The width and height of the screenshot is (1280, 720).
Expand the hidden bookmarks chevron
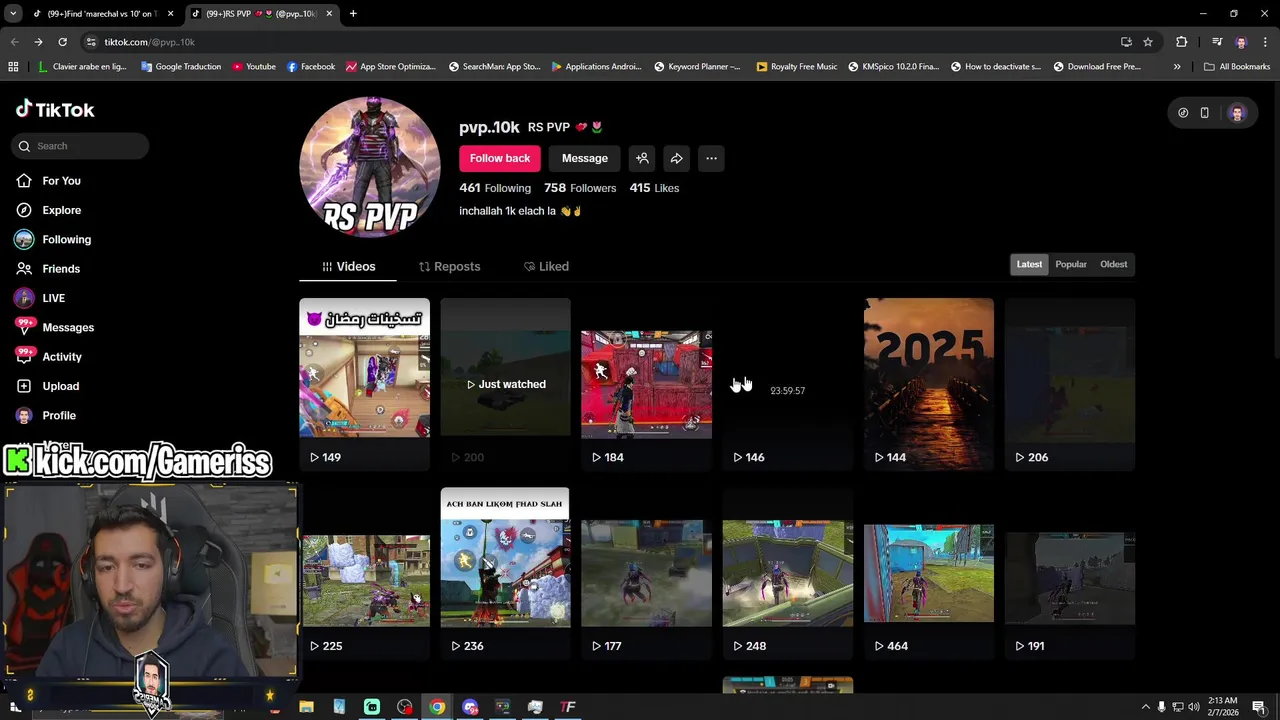click(x=1177, y=67)
